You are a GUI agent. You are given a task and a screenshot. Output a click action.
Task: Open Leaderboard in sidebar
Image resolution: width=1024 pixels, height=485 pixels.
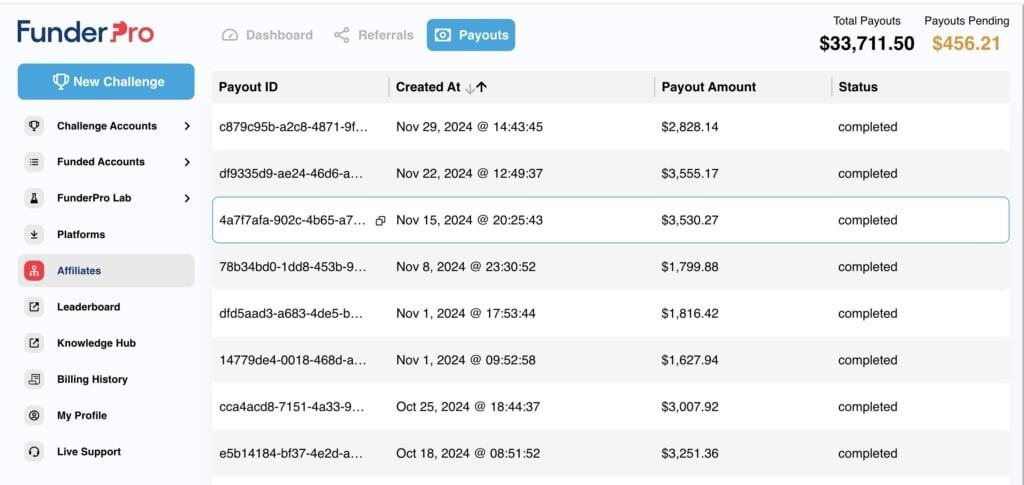tap(106, 307)
